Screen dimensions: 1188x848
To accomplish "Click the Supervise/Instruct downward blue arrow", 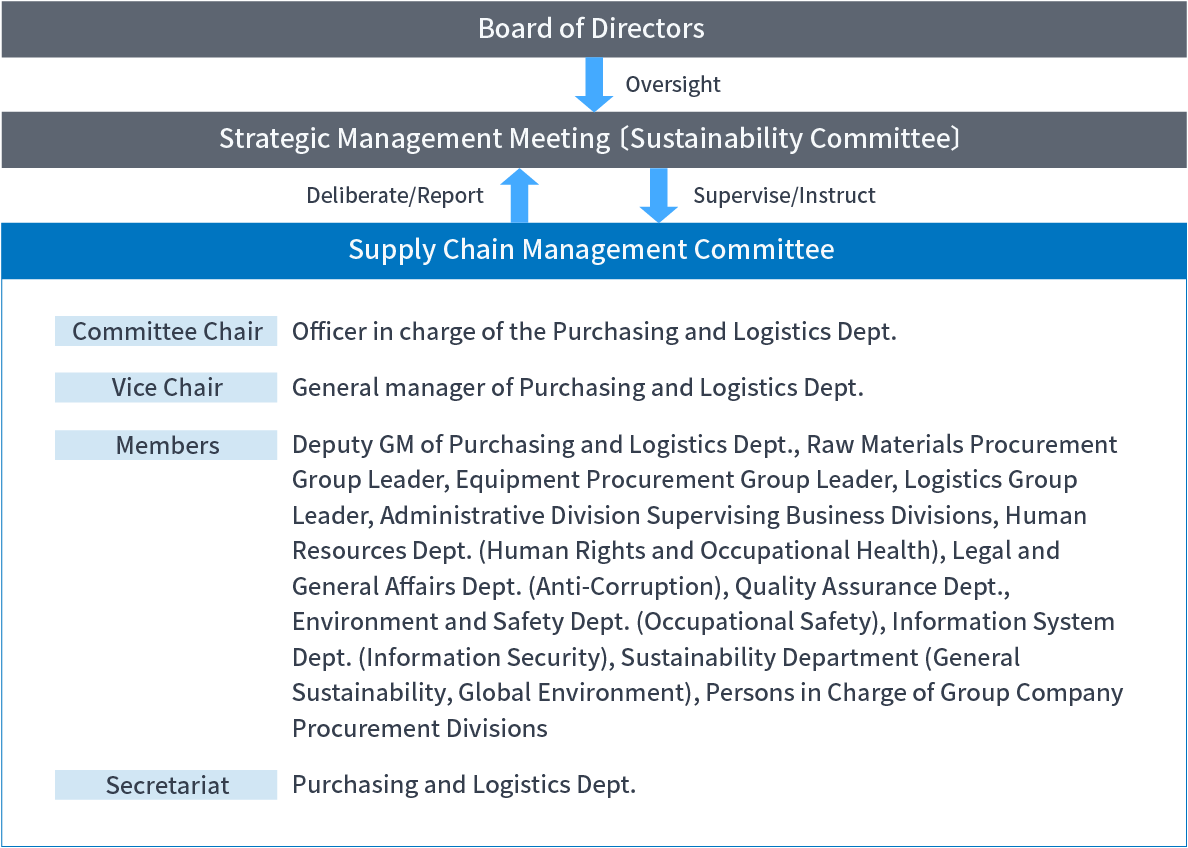I will [x=658, y=196].
